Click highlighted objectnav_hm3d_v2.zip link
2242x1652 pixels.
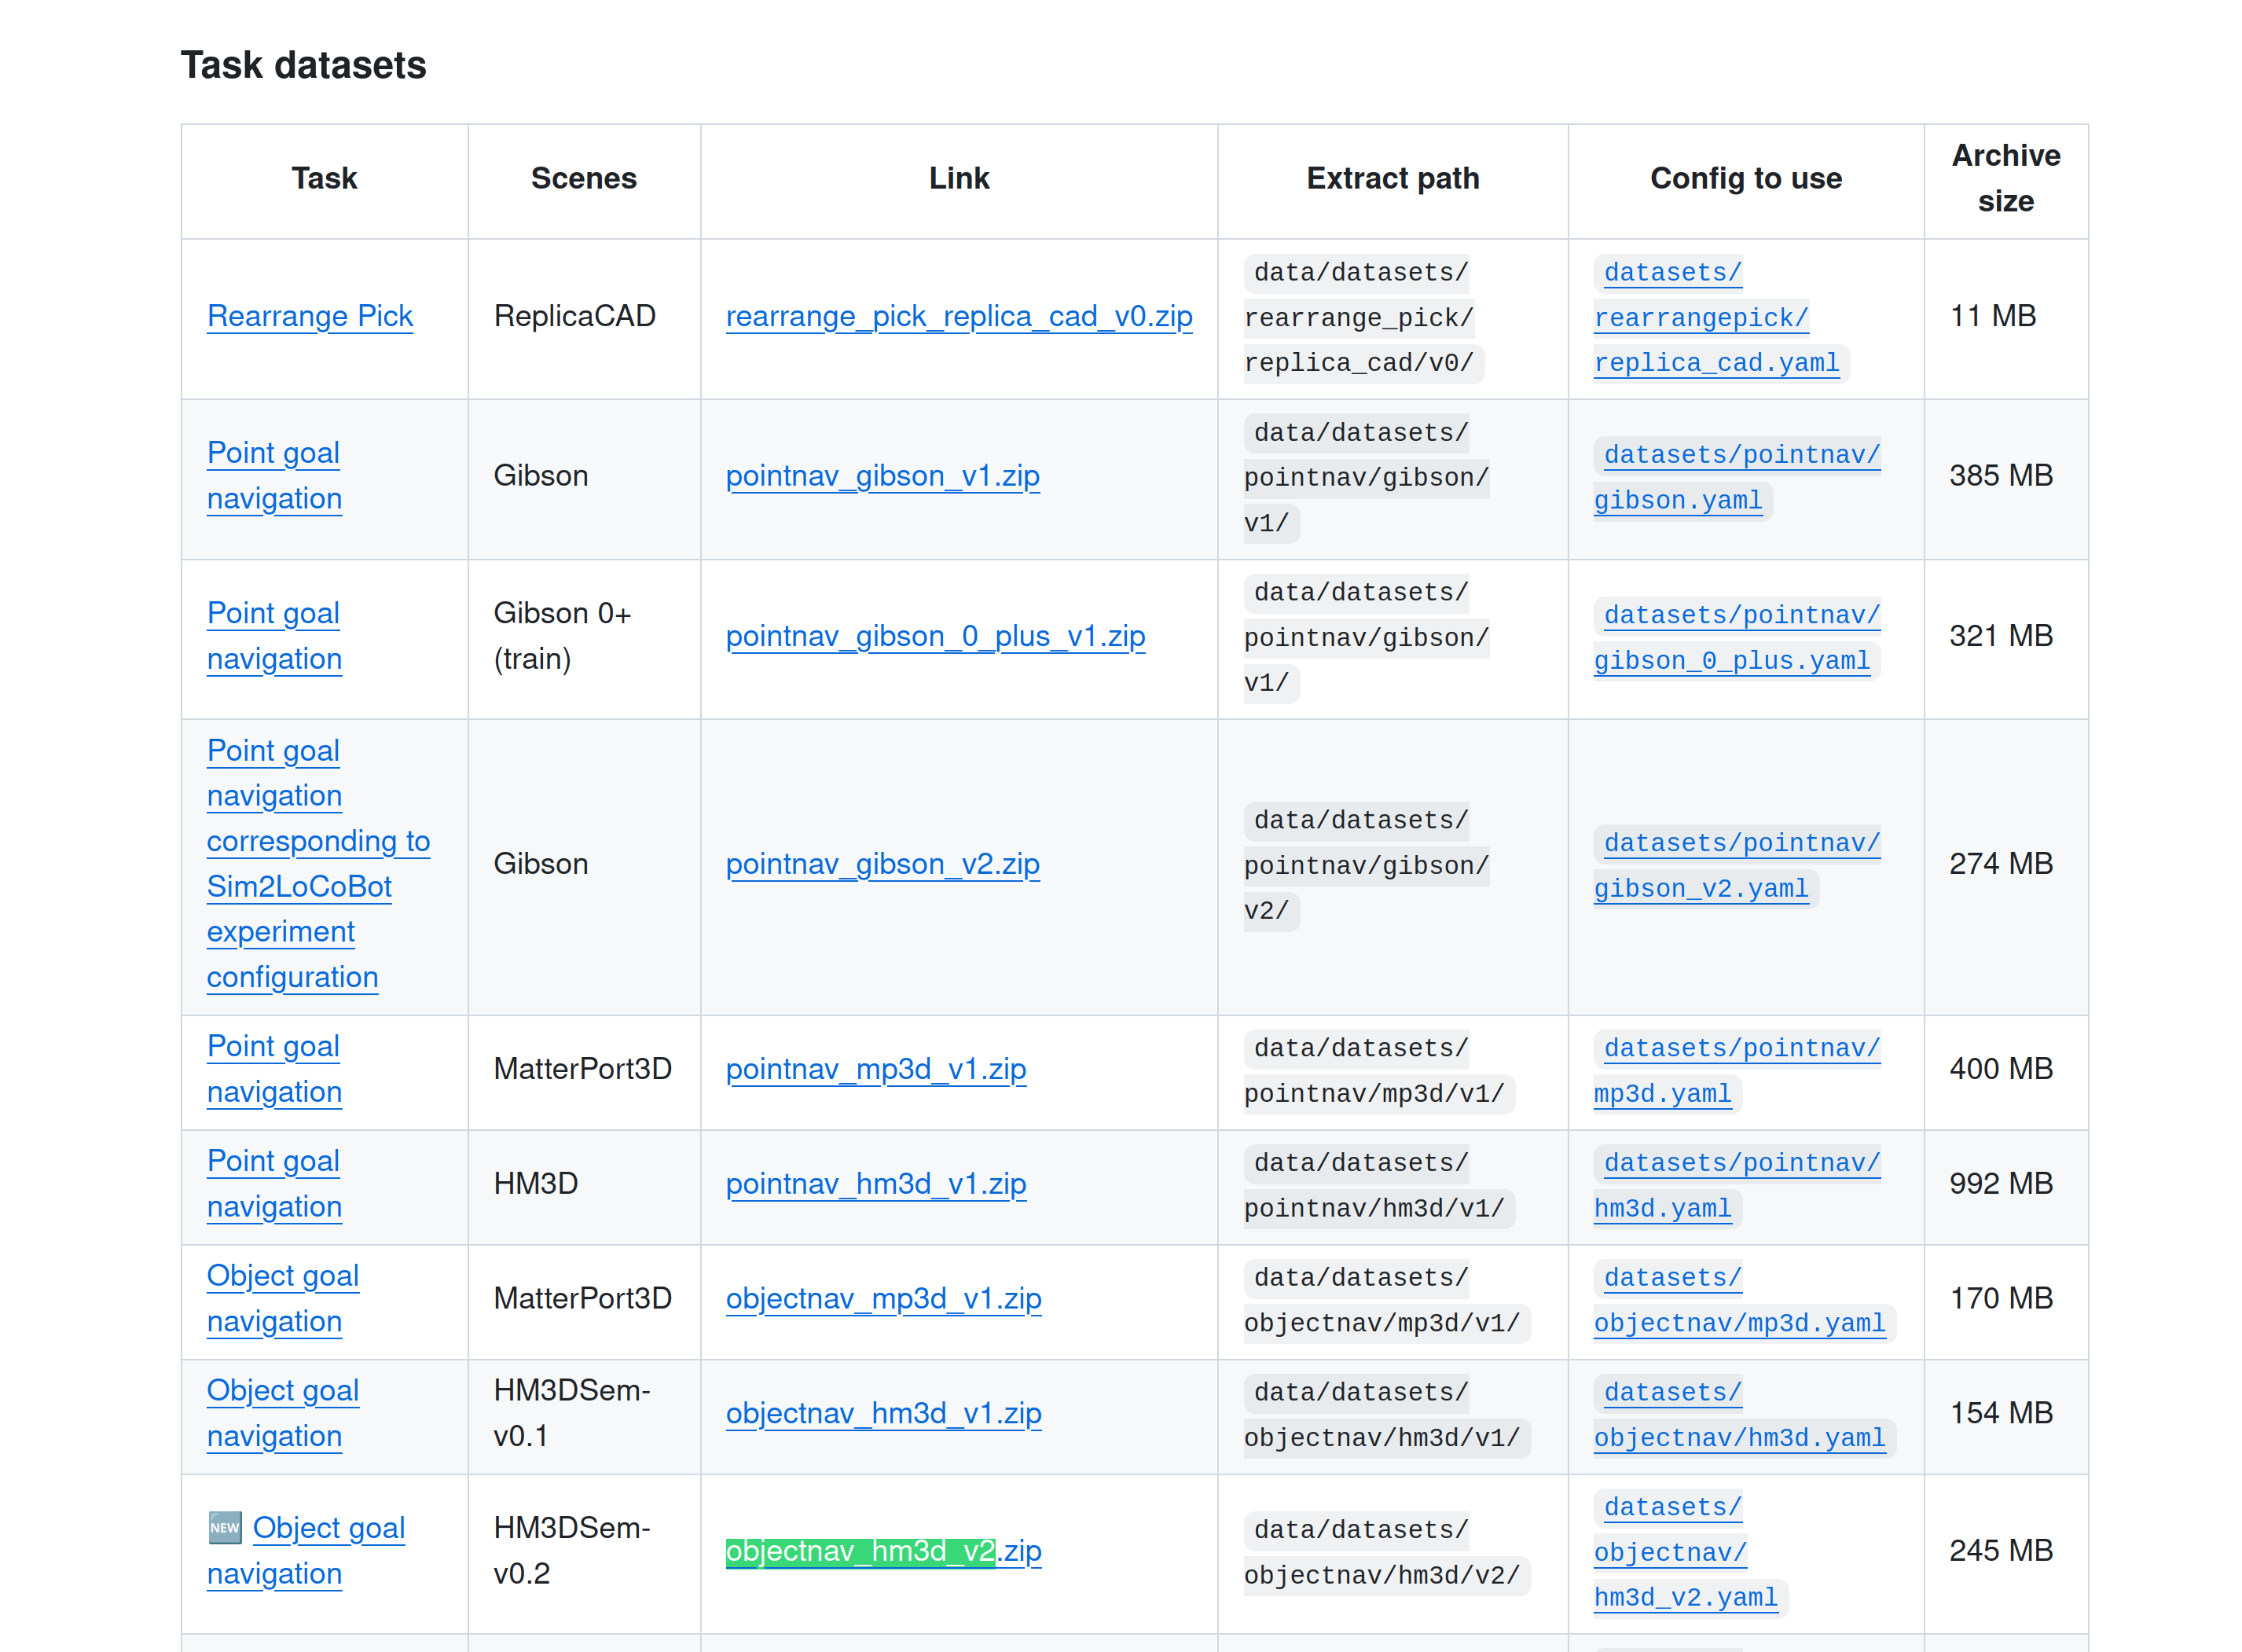point(883,1550)
